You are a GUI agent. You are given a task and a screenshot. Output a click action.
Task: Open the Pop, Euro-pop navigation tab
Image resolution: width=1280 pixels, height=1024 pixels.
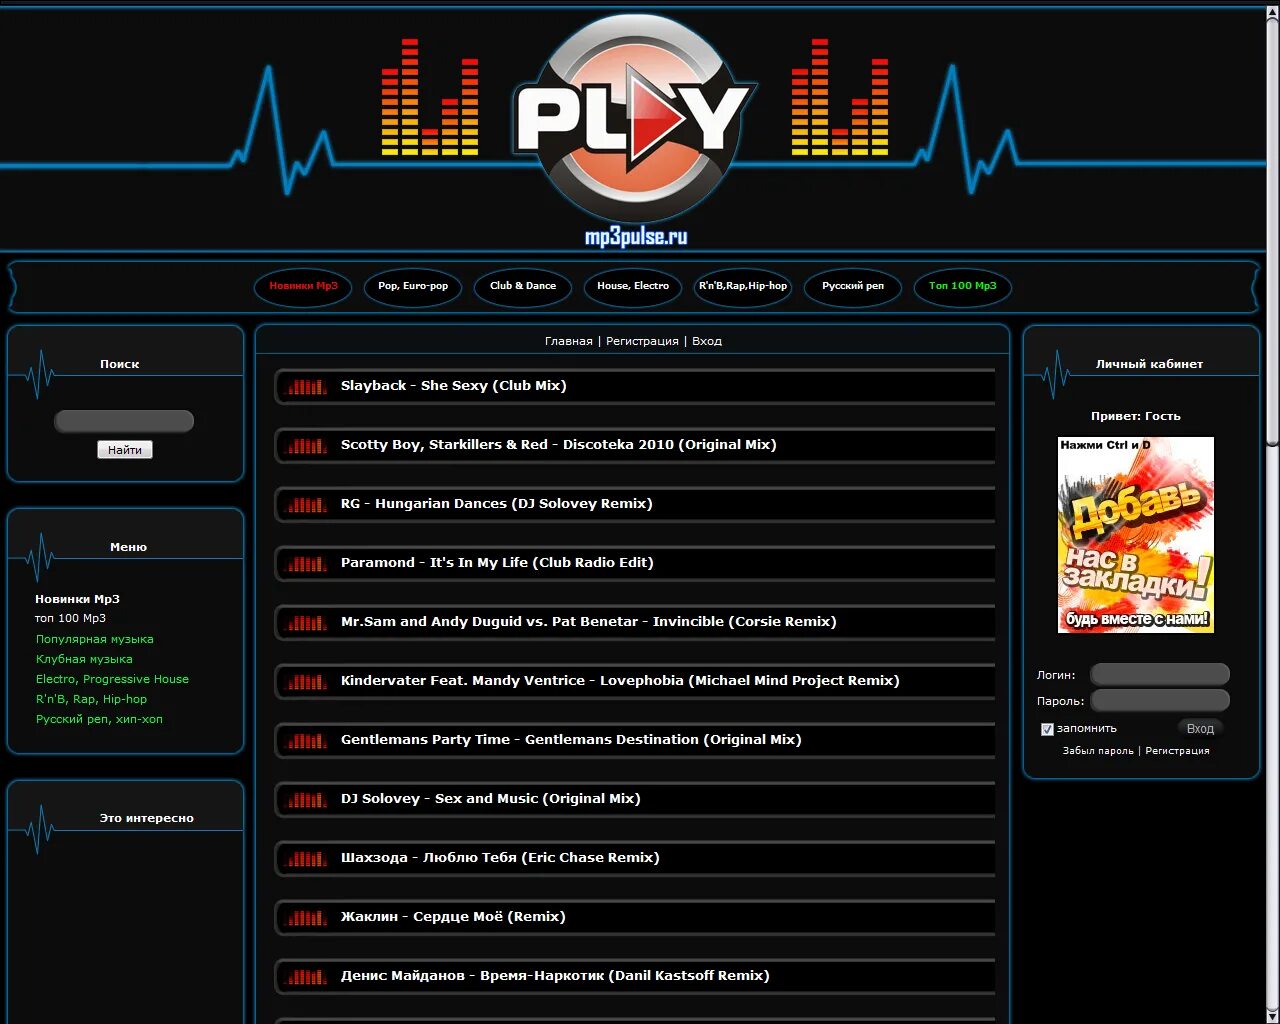tap(413, 286)
